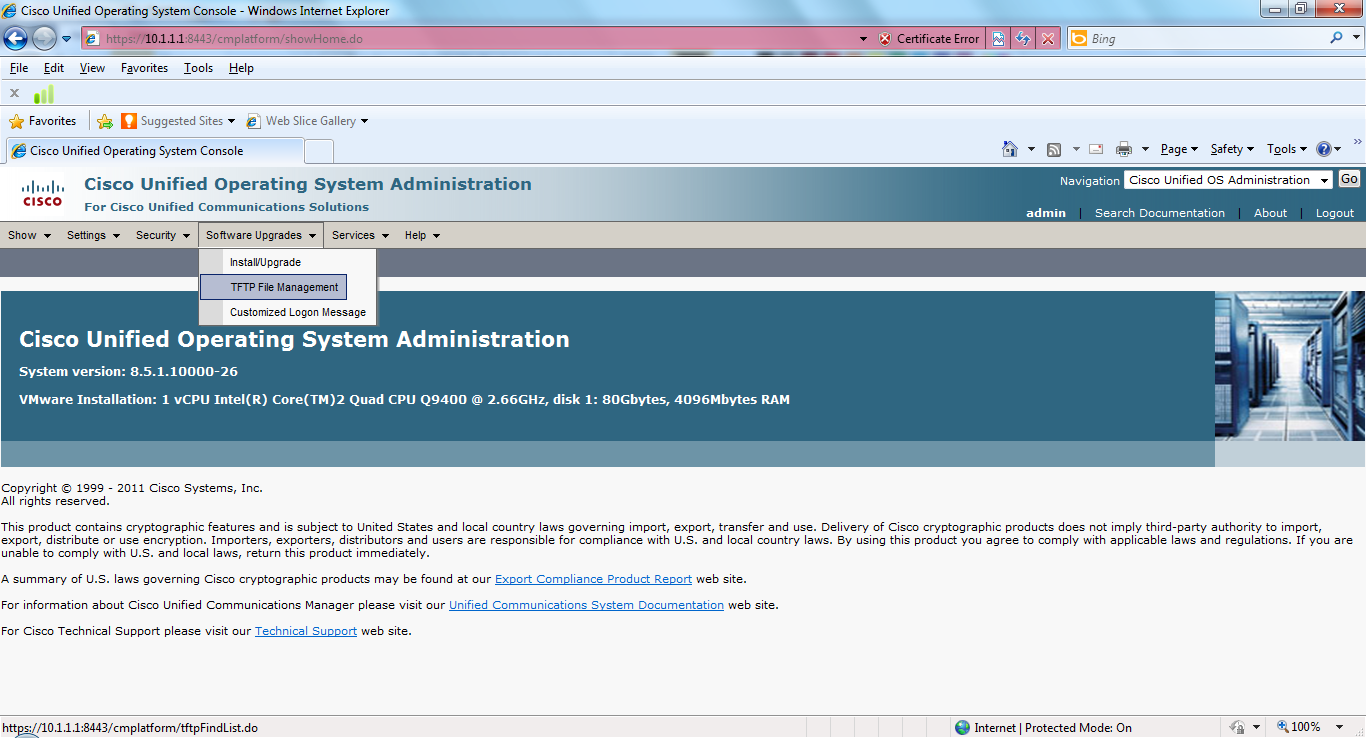Open Unified Communications System Documentation link
The width and height of the screenshot is (1366, 738).
586,605
